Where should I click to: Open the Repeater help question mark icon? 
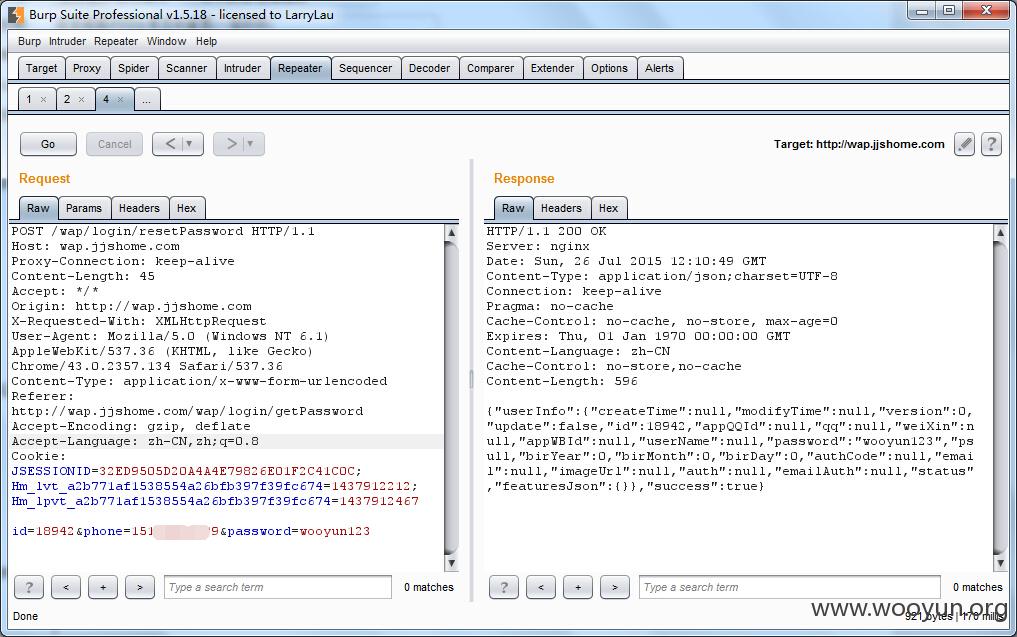[x=991, y=144]
